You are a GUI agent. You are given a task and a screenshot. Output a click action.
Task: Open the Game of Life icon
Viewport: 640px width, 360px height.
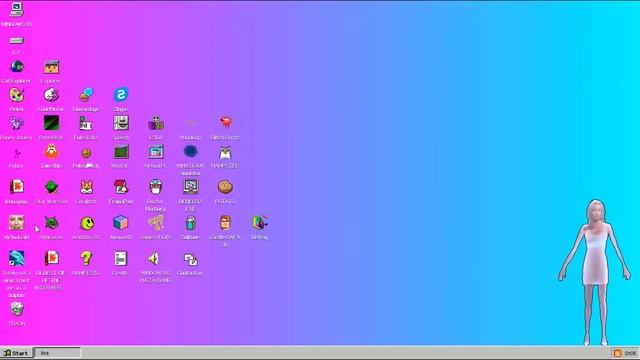click(156, 223)
